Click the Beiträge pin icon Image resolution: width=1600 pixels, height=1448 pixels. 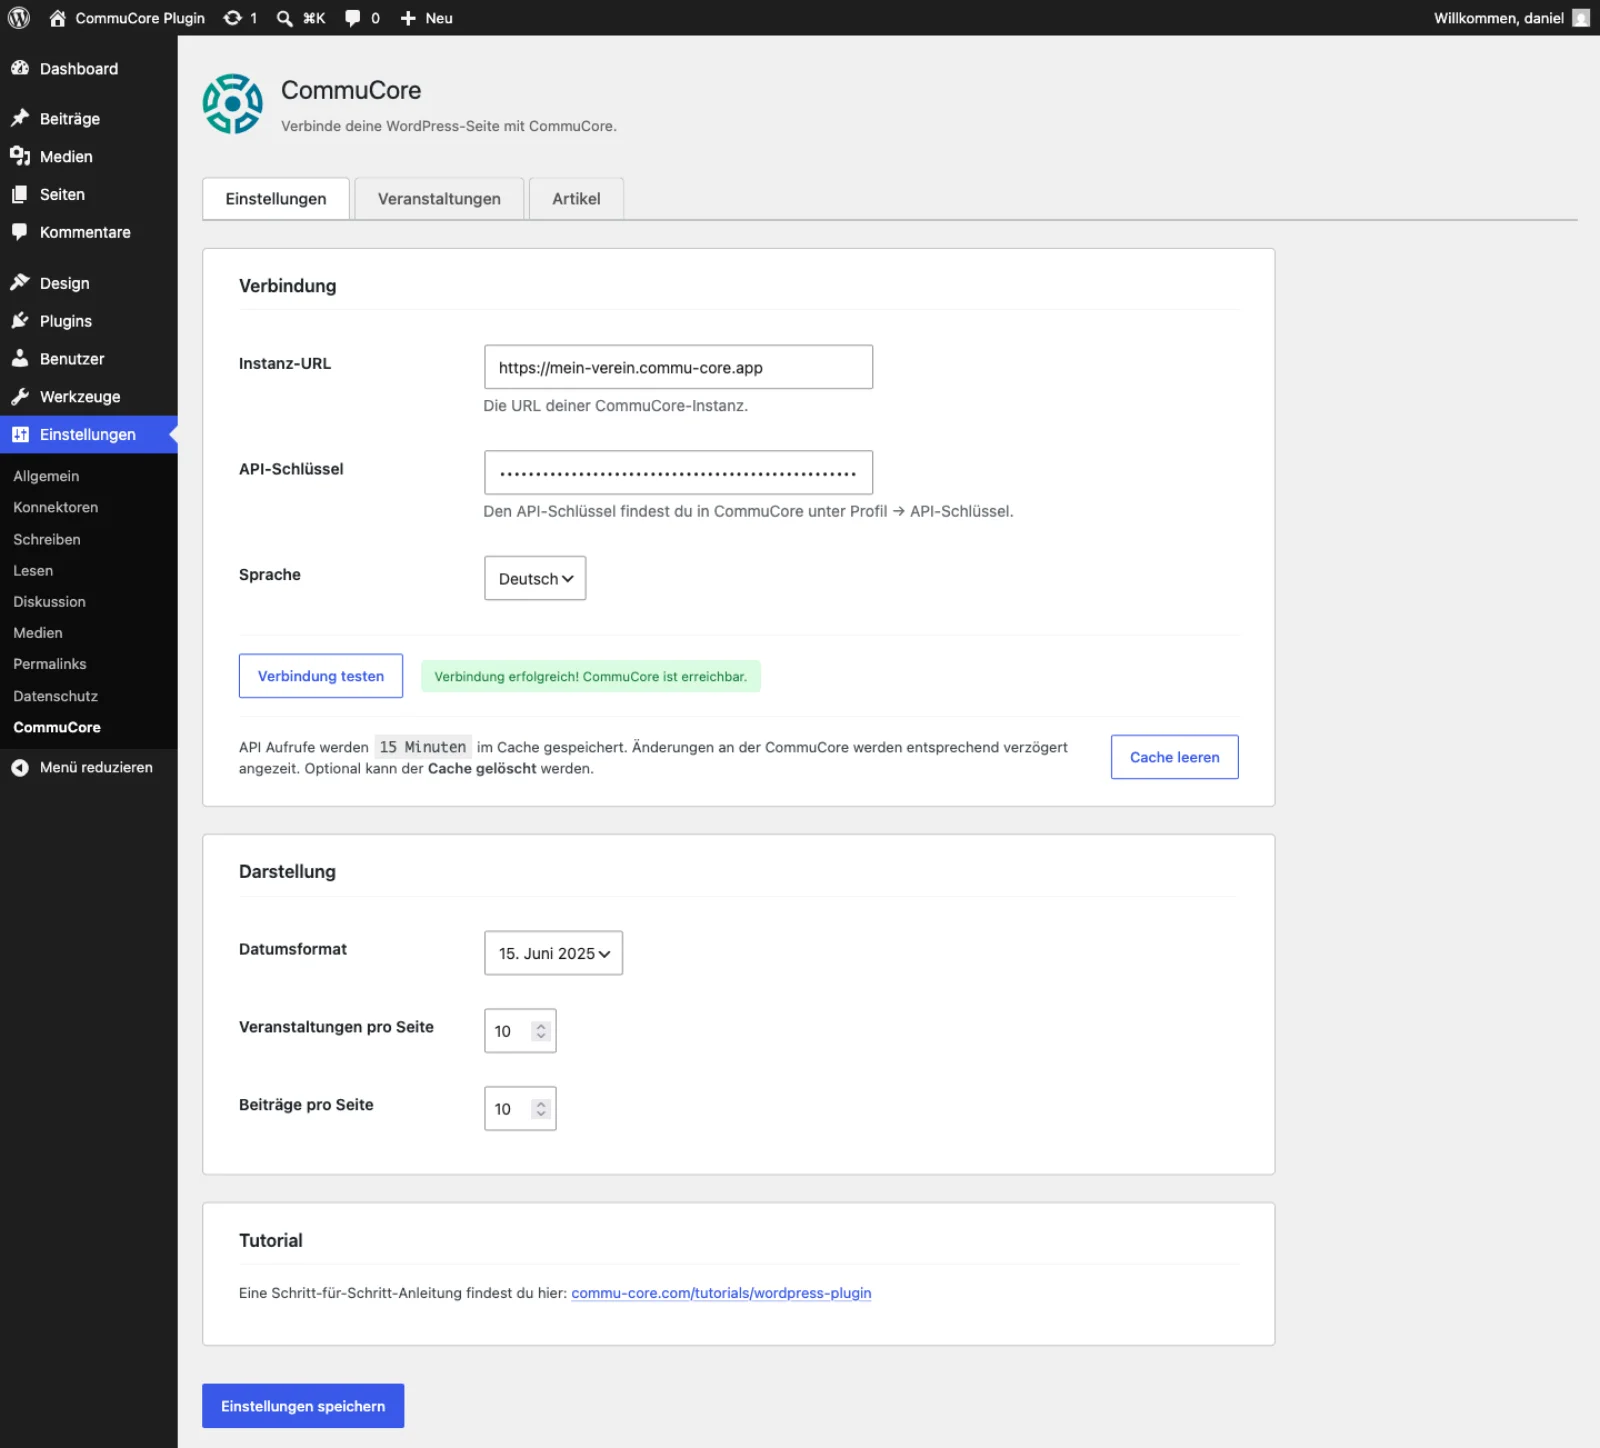[x=20, y=118]
